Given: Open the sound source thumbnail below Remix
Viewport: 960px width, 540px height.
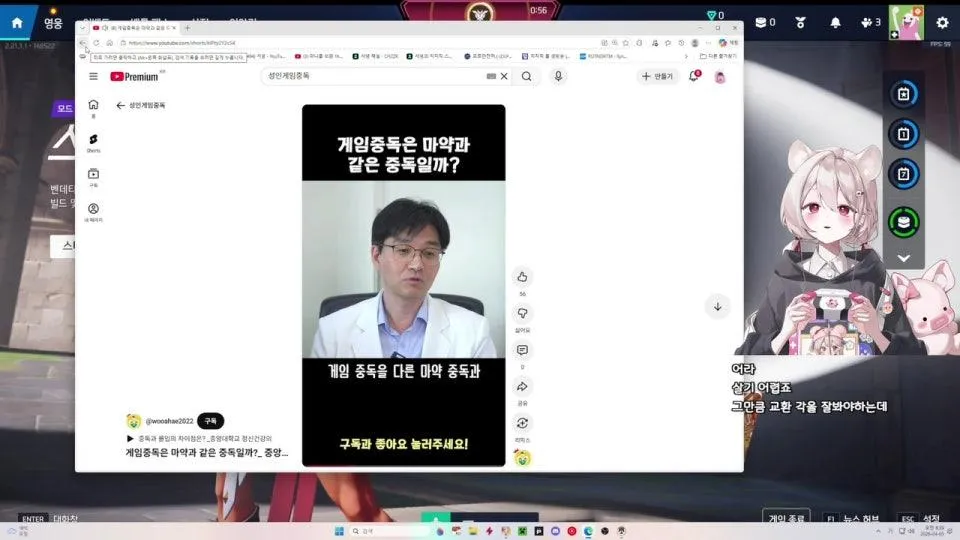Looking at the screenshot, I should tap(522, 457).
